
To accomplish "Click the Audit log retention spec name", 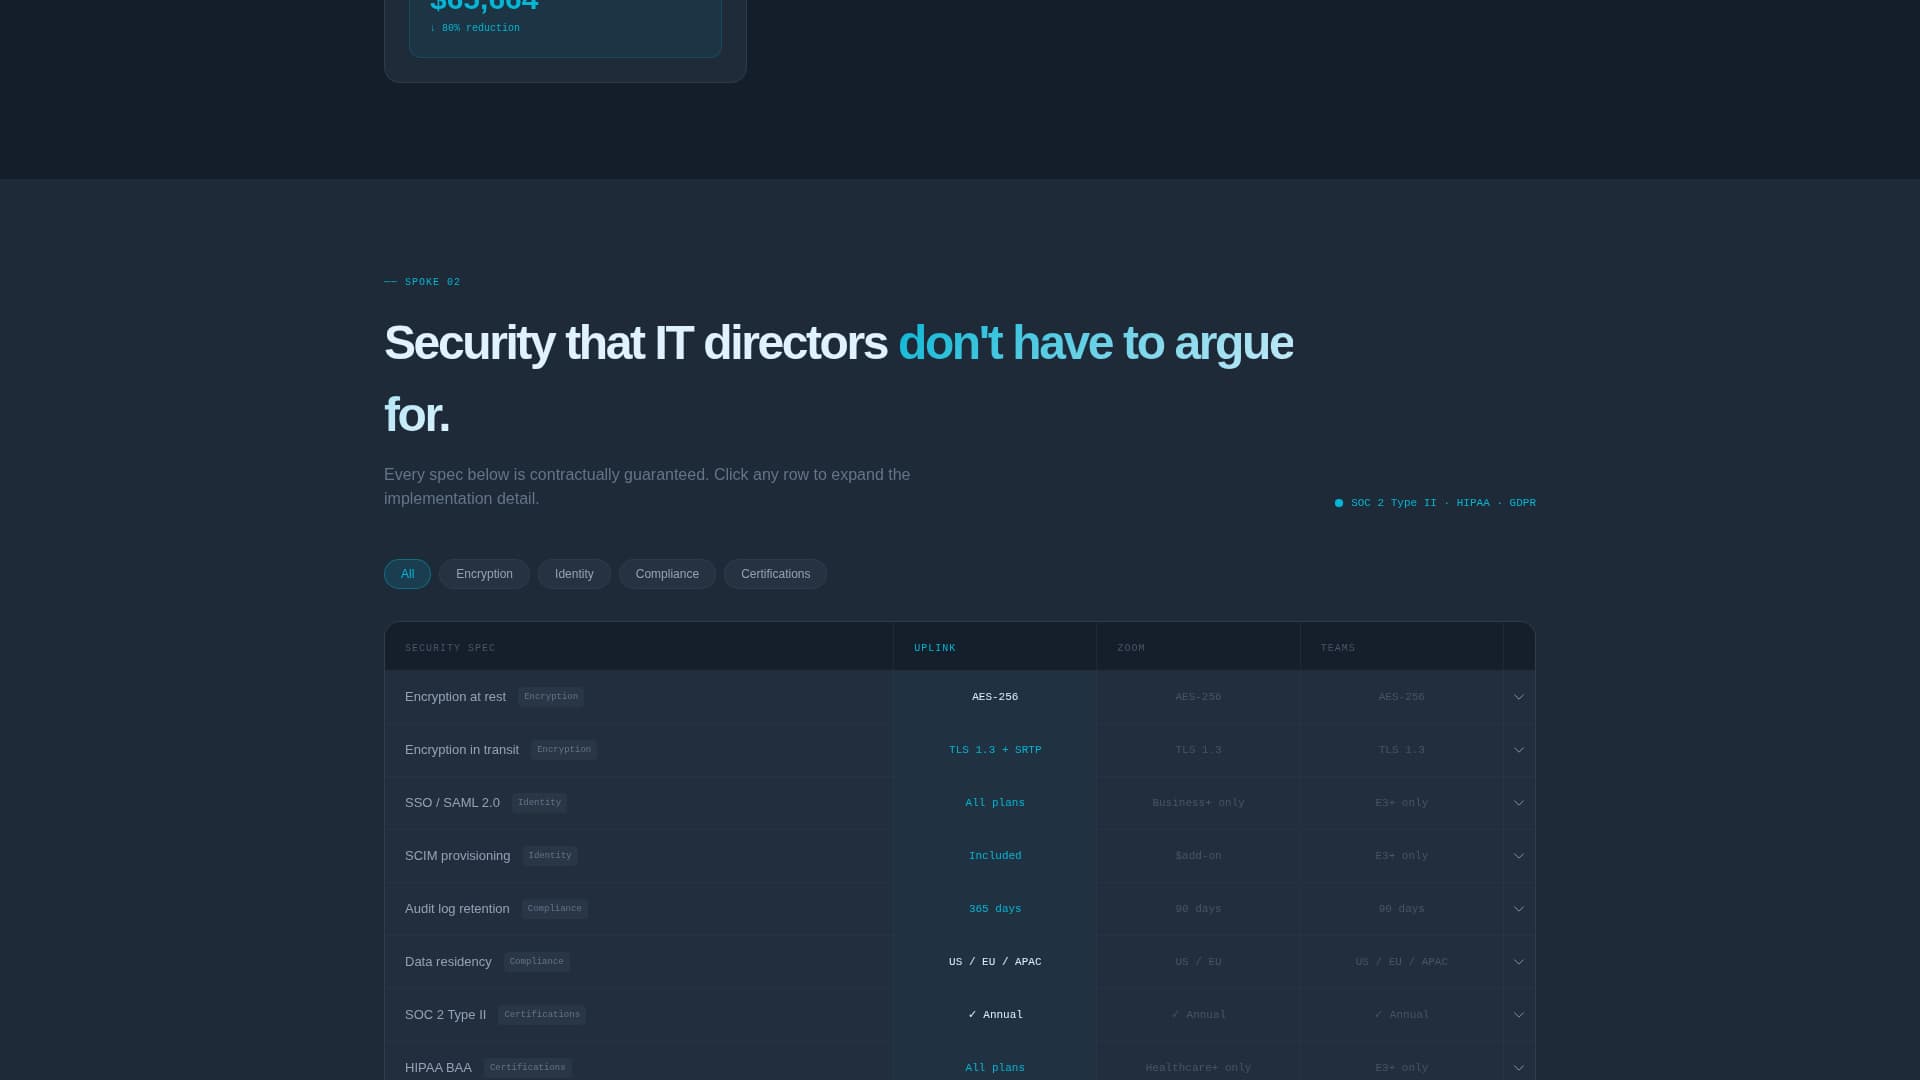I will (457, 909).
